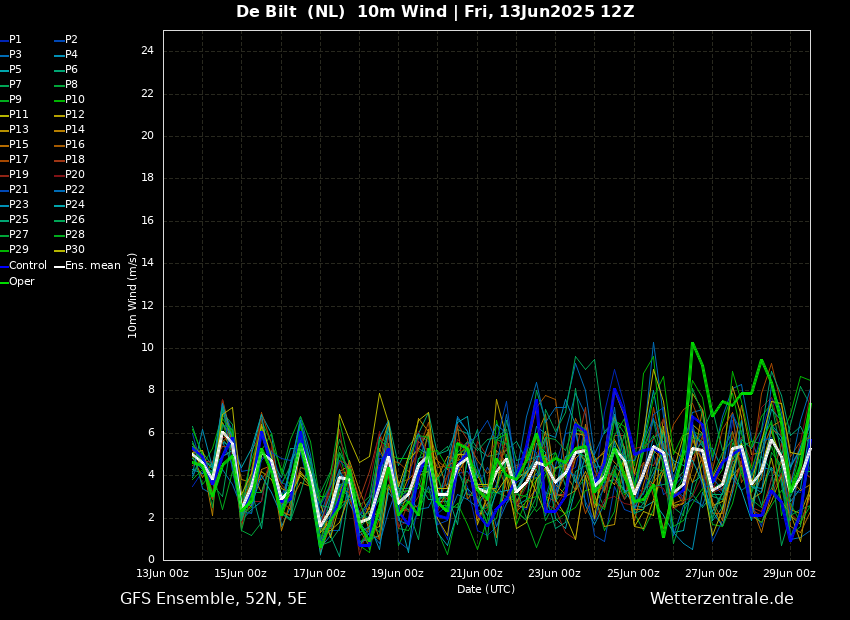Select the Ens. mean legend entry
Viewport: 850px width, 620px height.
(92, 266)
